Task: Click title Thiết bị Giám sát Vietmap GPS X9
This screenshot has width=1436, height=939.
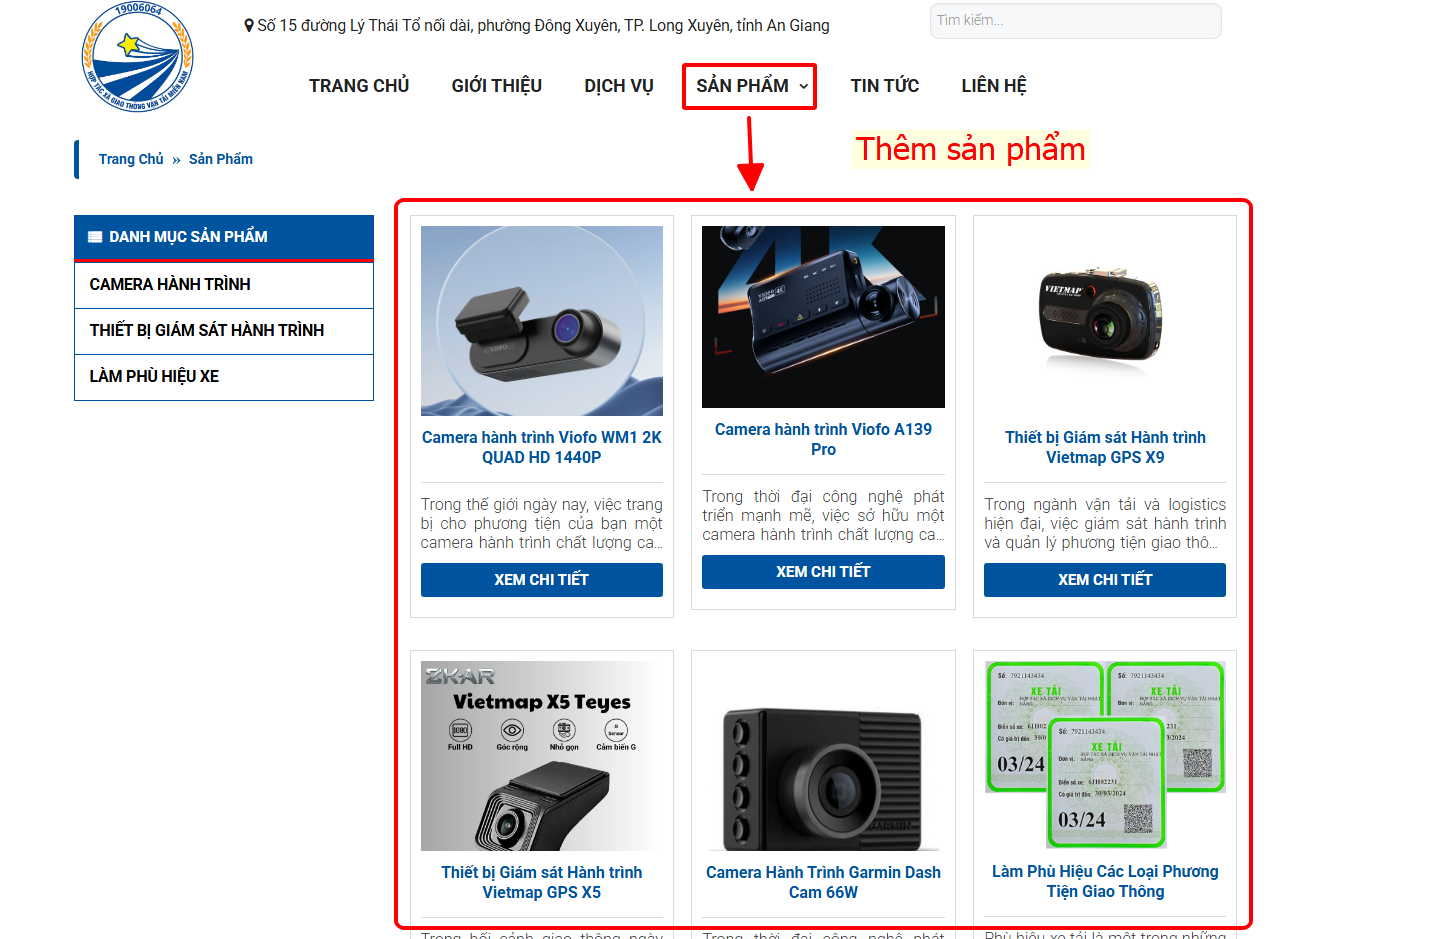Action: (x=1105, y=447)
